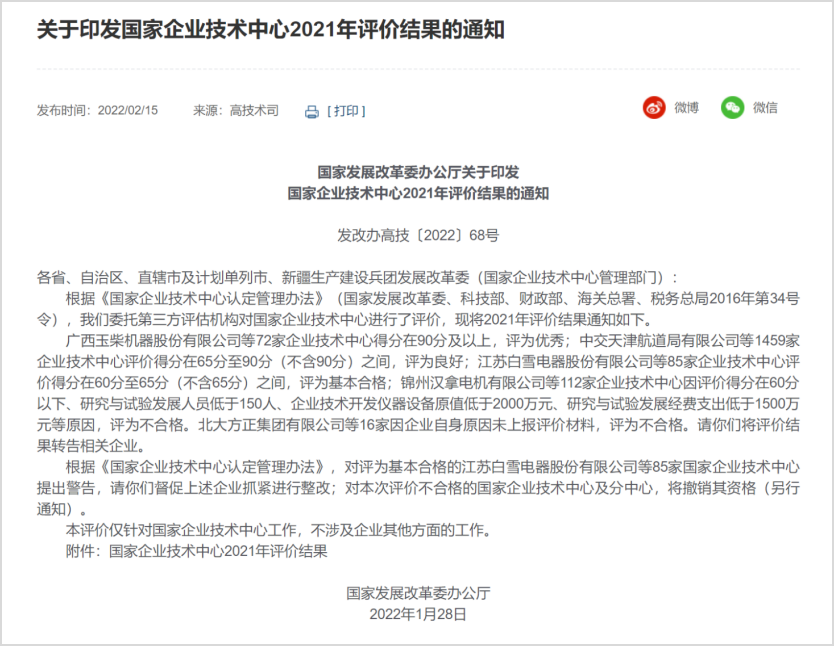834x648 pixels.
Task: Open the attachment 国家企业技术中心2021年评价结果
Action: pyautogui.click(x=218, y=550)
